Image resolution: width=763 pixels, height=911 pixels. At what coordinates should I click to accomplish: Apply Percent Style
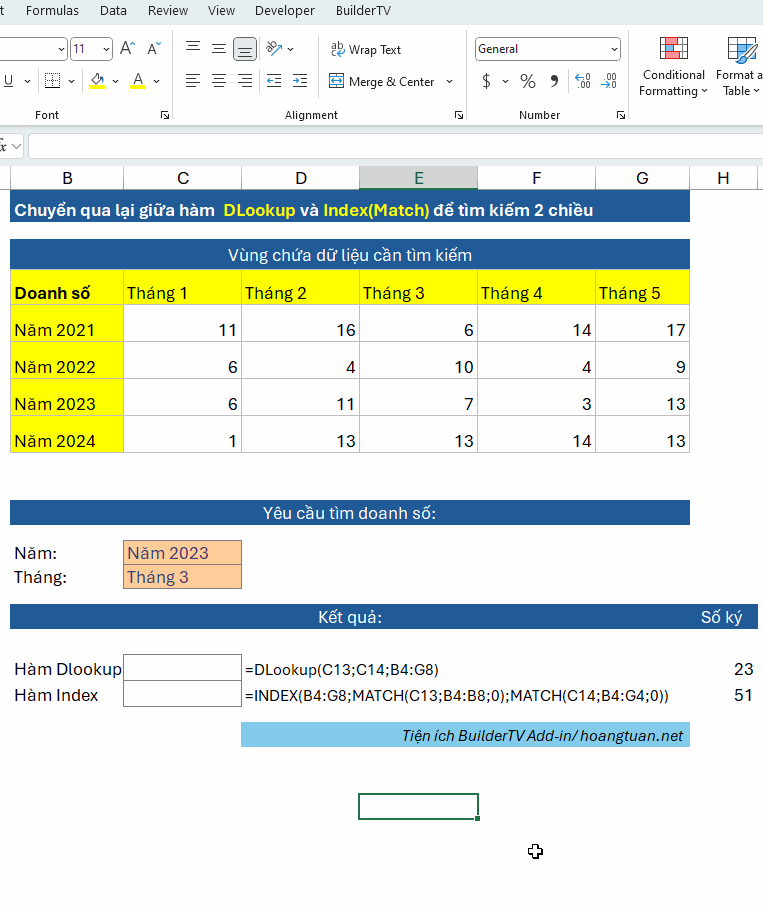(x=528, y=81)
